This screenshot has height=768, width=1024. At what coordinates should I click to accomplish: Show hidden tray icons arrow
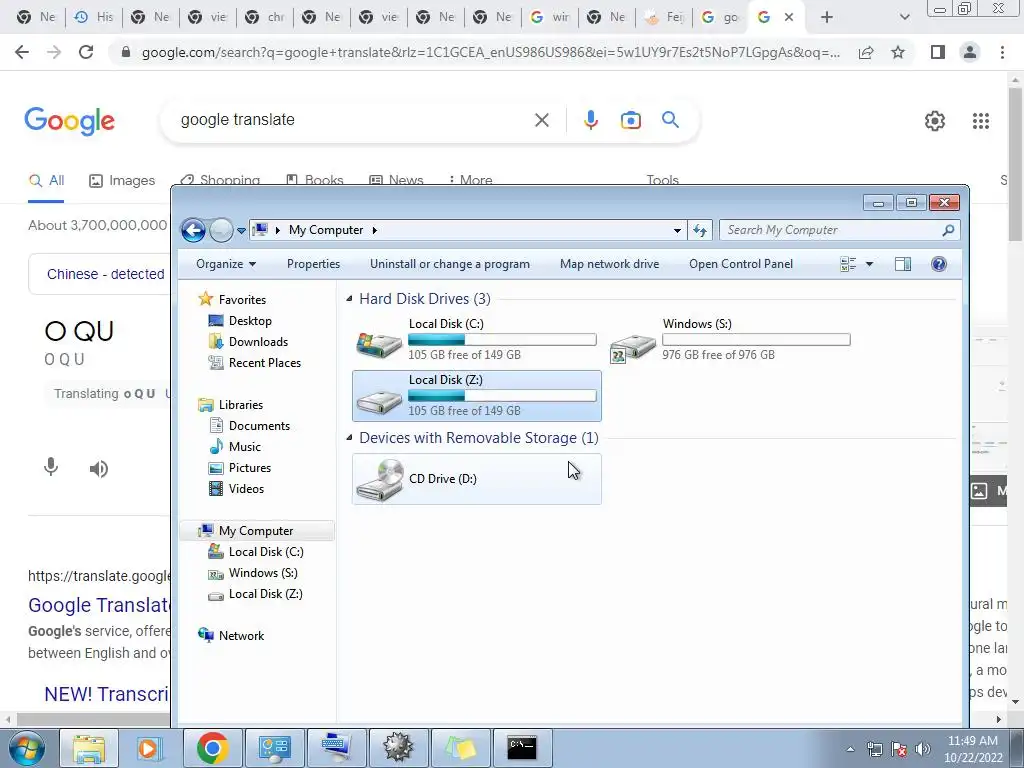[850, 750]
